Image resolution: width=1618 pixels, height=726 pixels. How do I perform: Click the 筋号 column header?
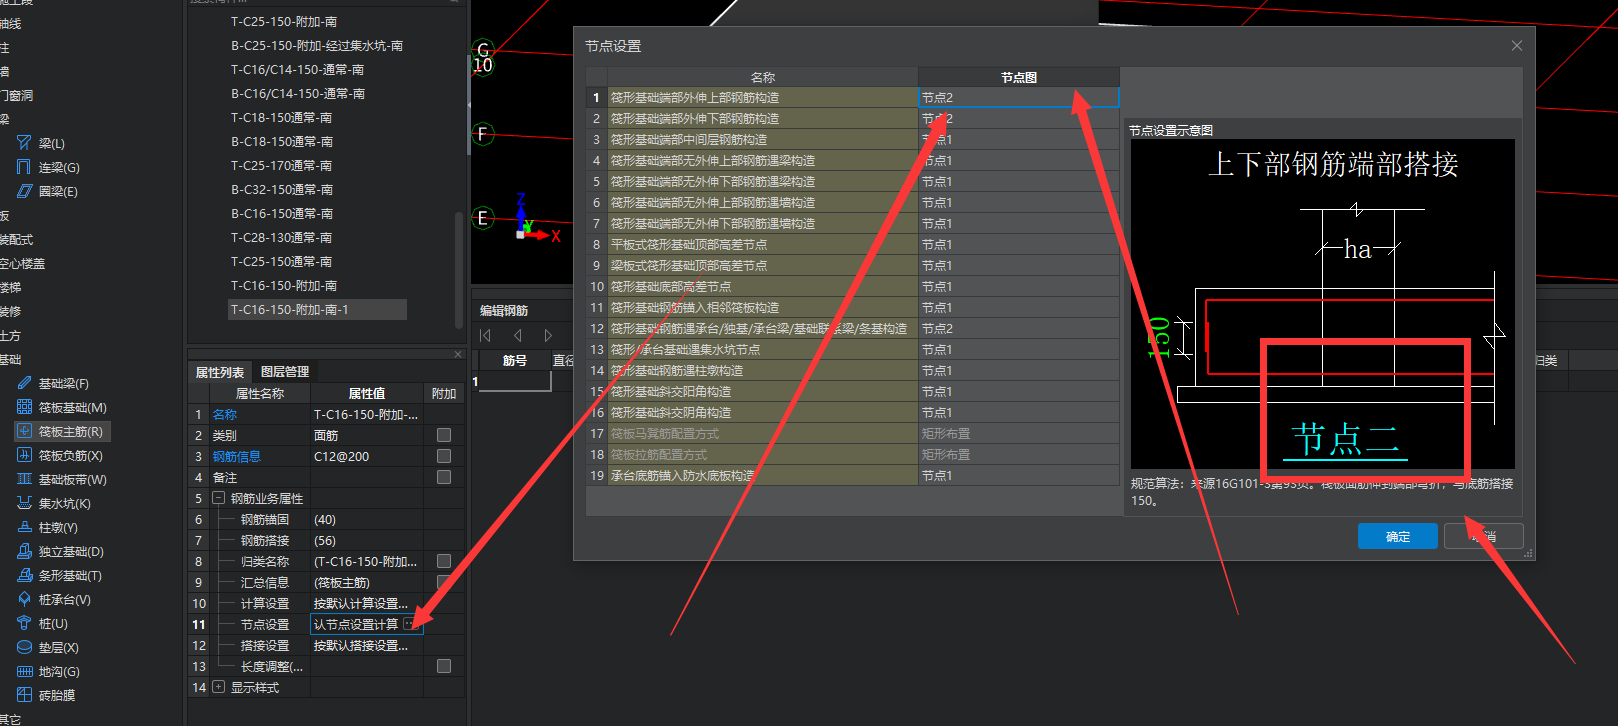click(514, 361)
